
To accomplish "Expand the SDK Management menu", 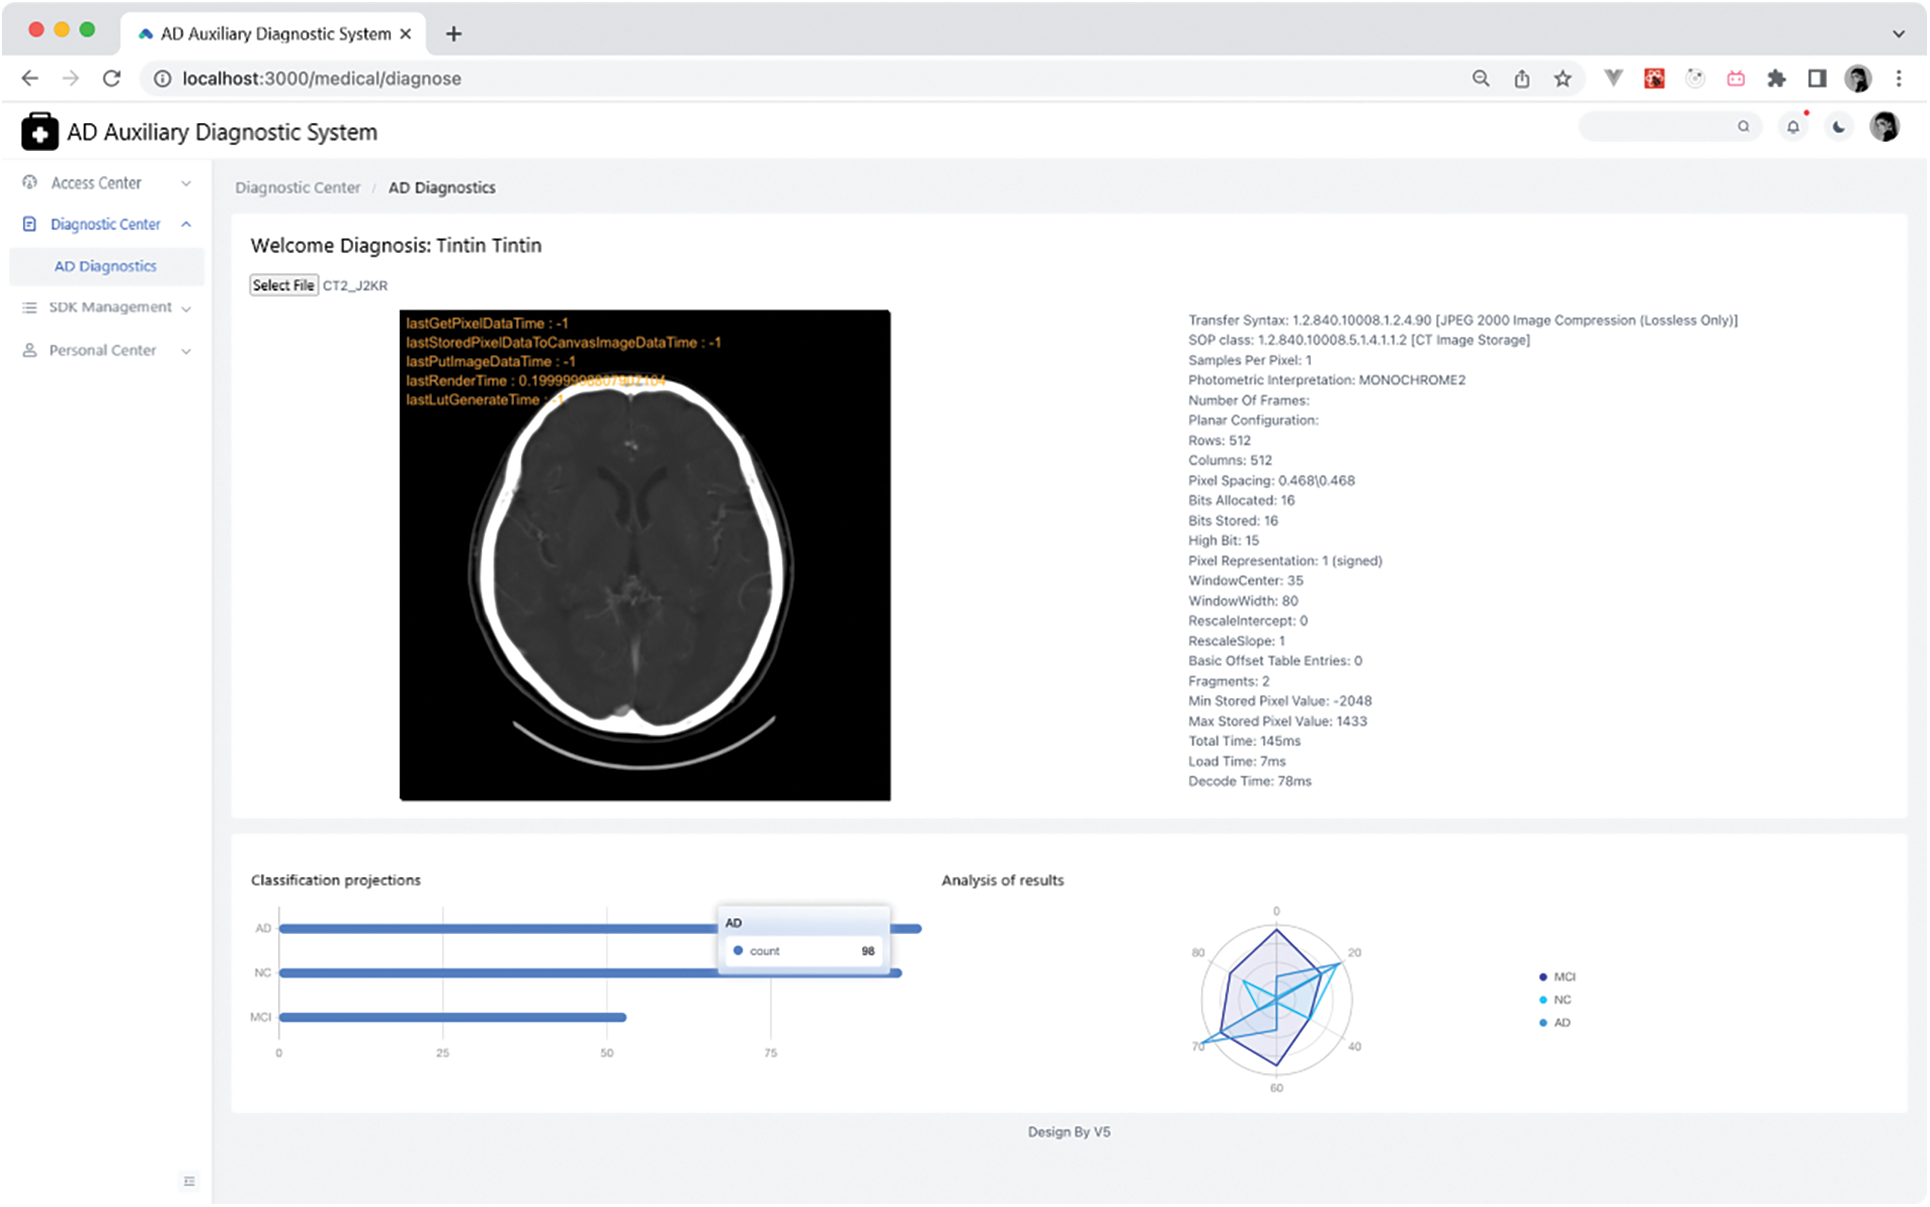I will [110, 308].
